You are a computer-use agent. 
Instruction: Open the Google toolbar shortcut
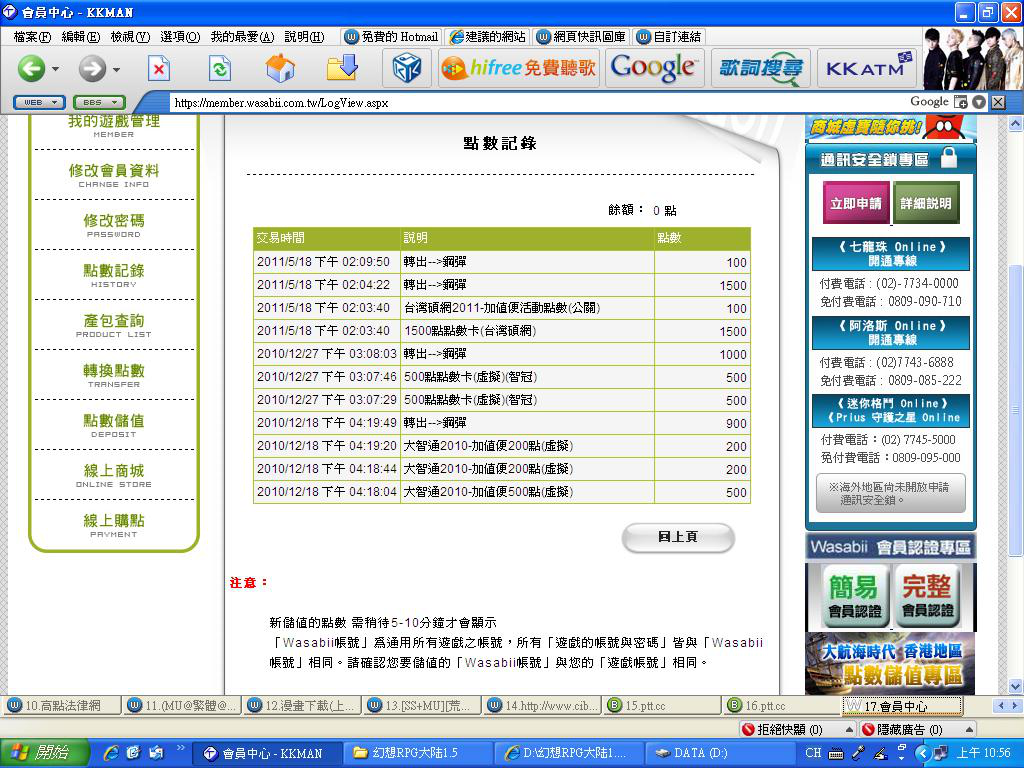point(653,68)
